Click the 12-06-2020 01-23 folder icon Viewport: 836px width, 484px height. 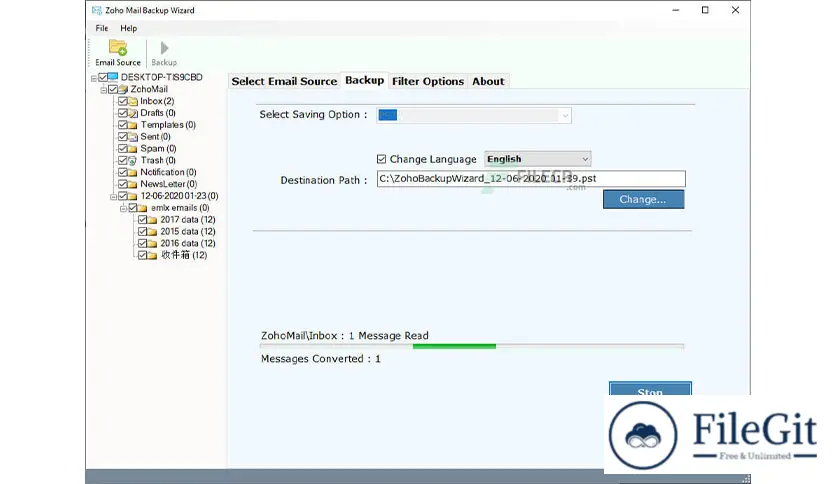(133, 196)
